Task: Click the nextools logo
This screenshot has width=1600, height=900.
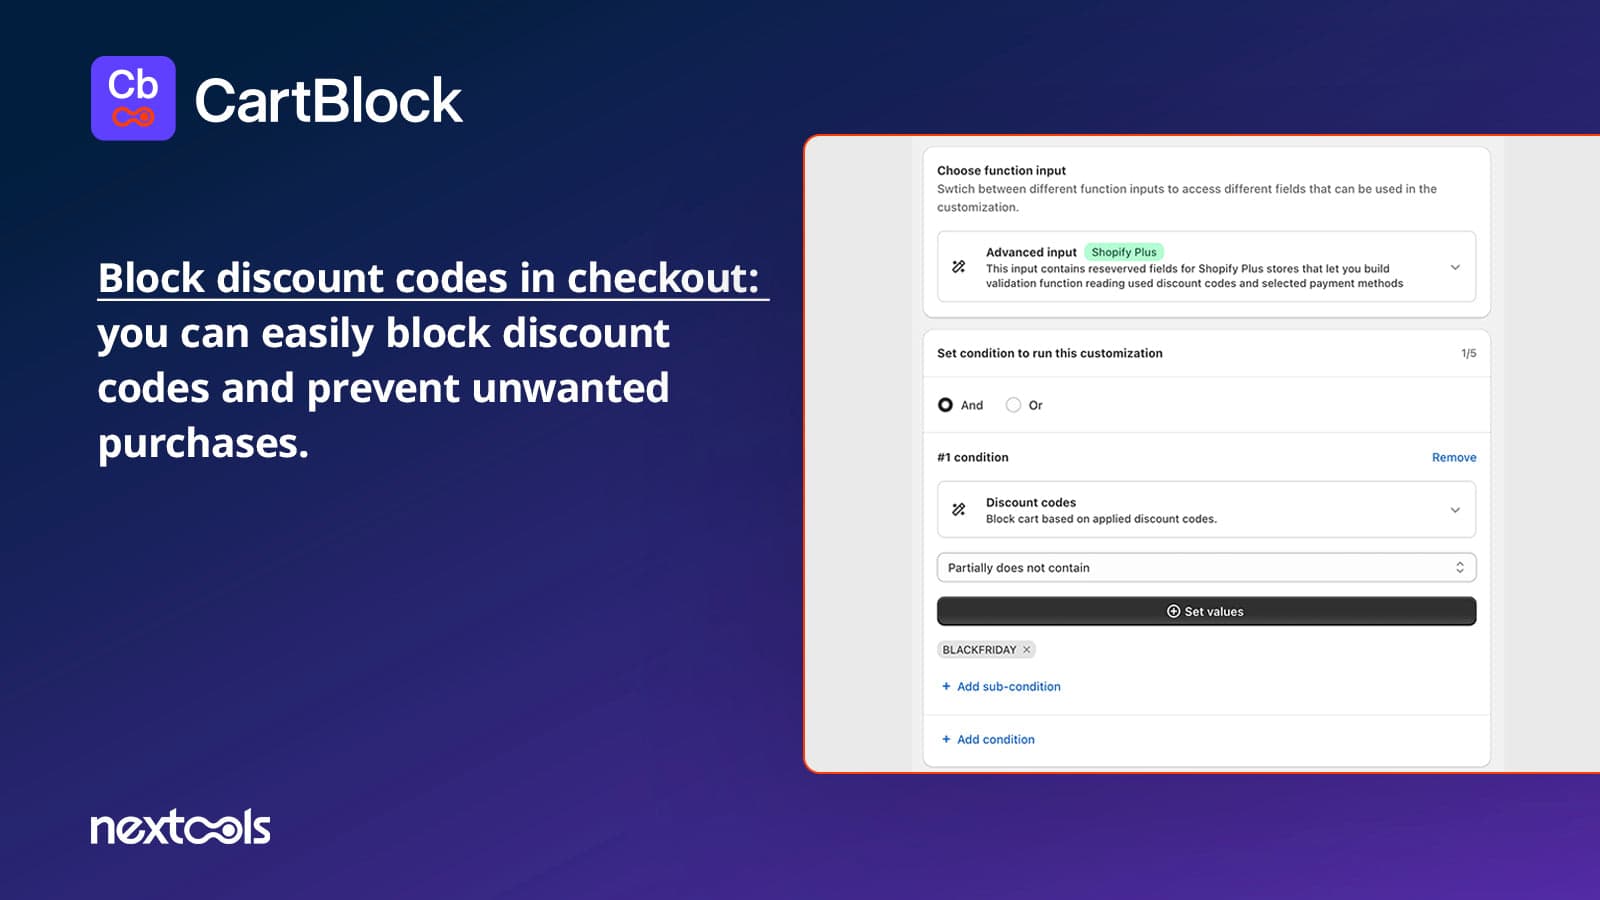Action: pos(180,827)
